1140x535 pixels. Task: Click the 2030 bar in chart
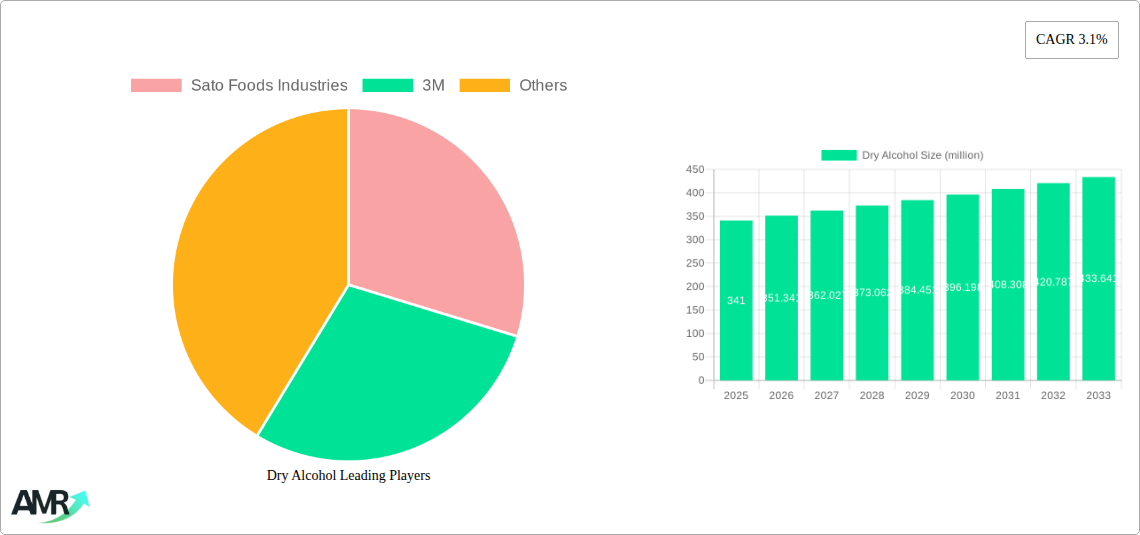coord(962,287)
